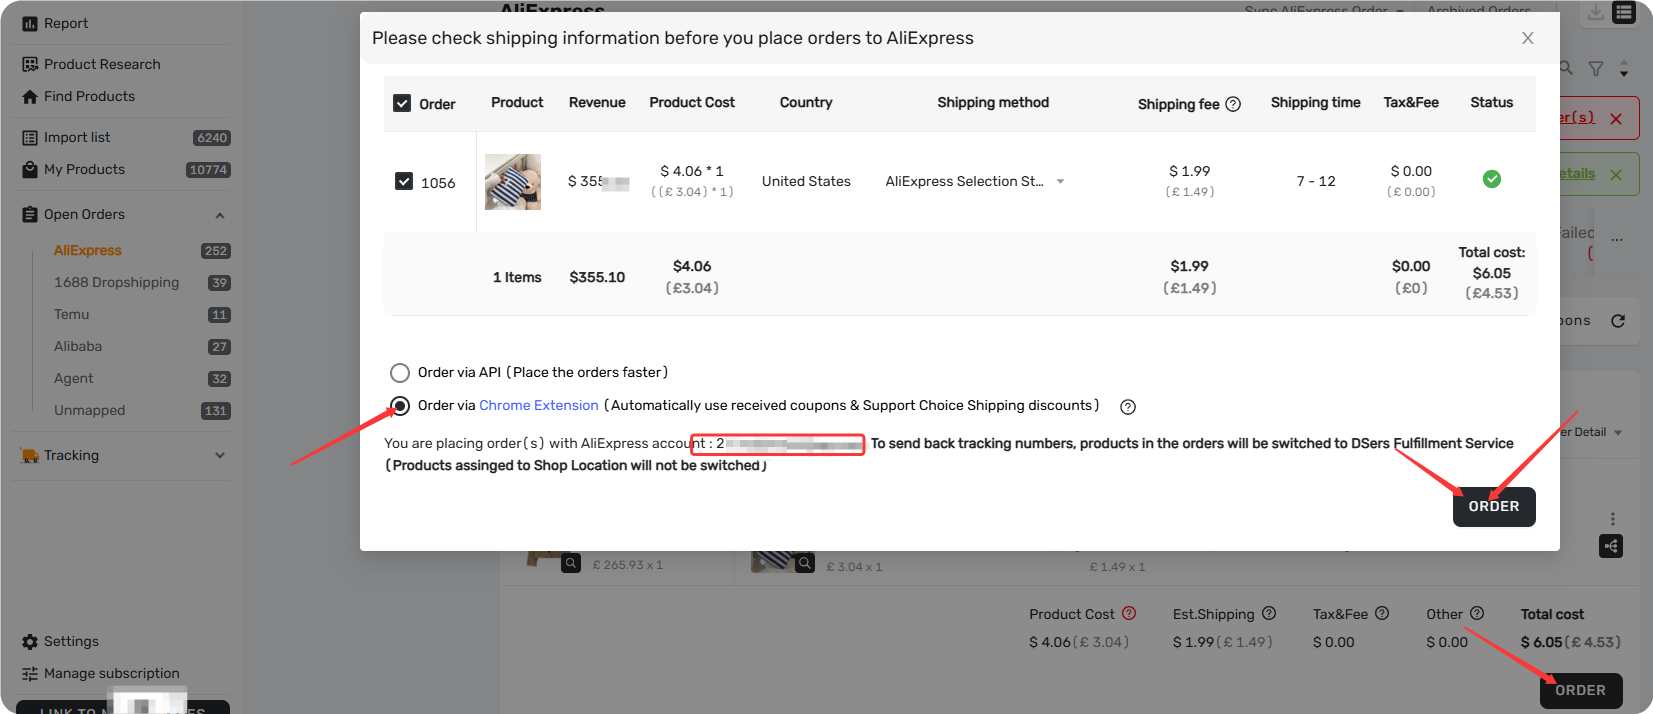
Task: Open the Report sidebar icon
Action: (x=30, y=24)
